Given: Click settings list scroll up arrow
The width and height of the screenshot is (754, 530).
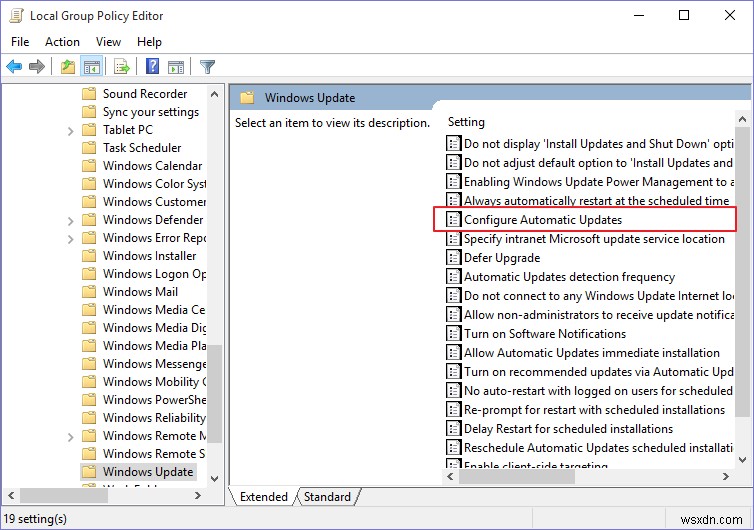Looking at the screenshot, I should [x=742, y=119].
